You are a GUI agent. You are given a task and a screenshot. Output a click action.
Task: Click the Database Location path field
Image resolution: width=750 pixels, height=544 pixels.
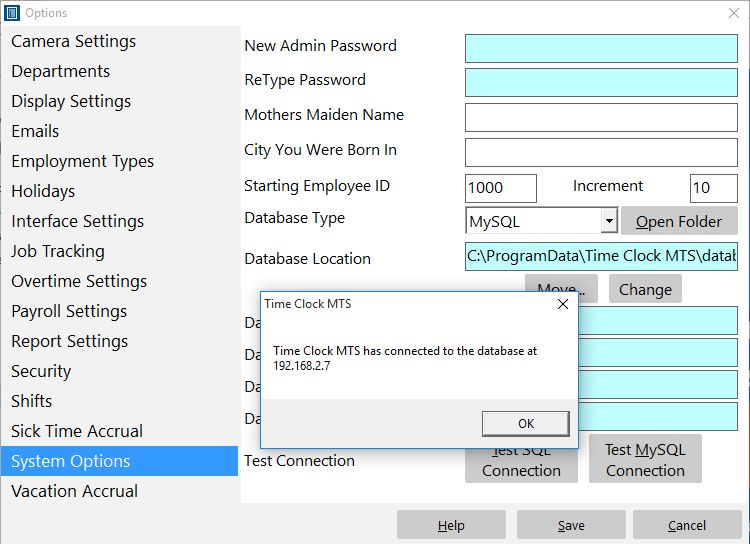pyautogui.click(x=601, y=256)
